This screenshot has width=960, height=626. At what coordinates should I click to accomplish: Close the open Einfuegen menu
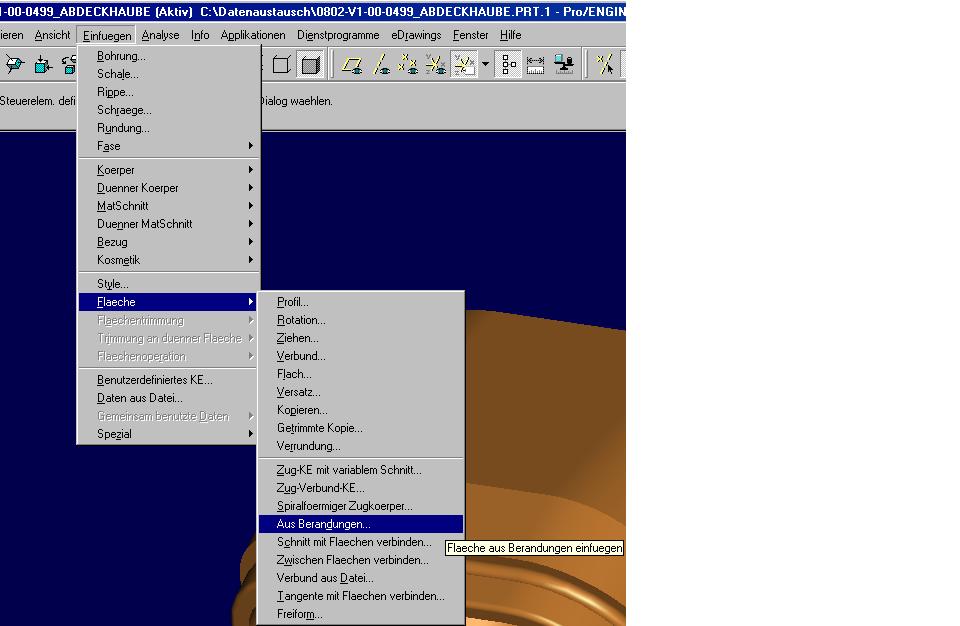(107, 35)
